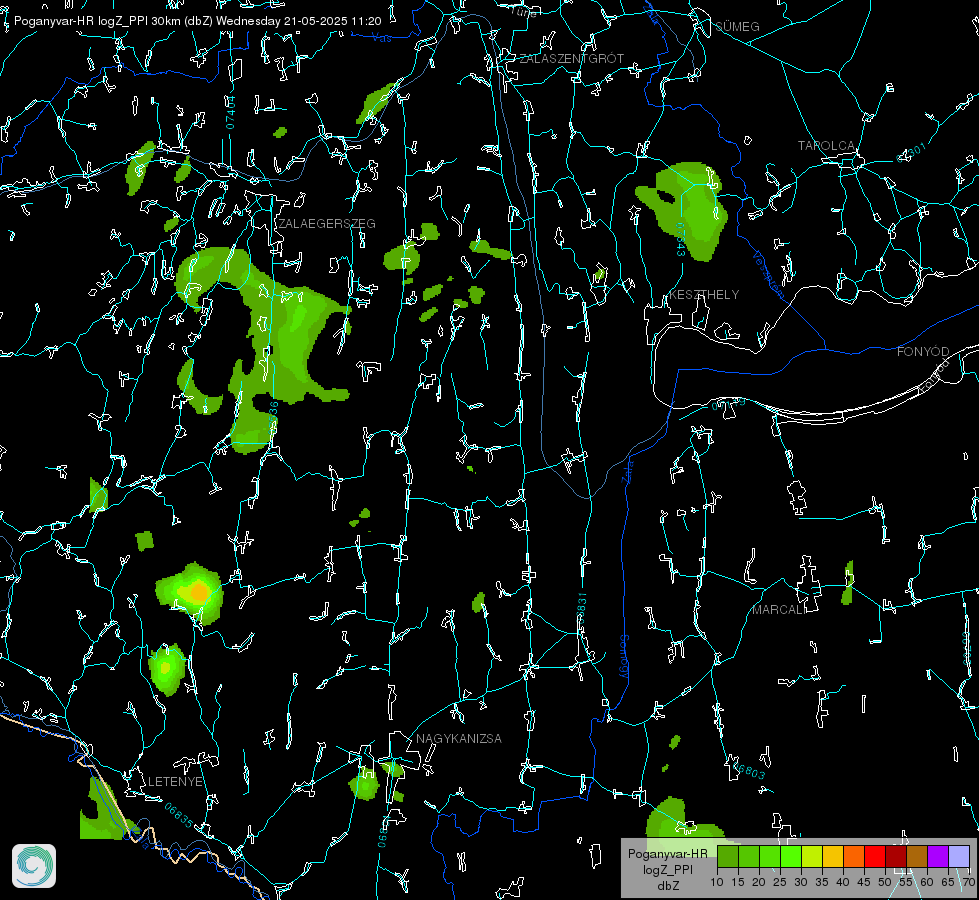The width and height of the screenshot is (979, 900).
Task: Pick the brown 55–60 dBZ legend swatch
Action: 917,856
